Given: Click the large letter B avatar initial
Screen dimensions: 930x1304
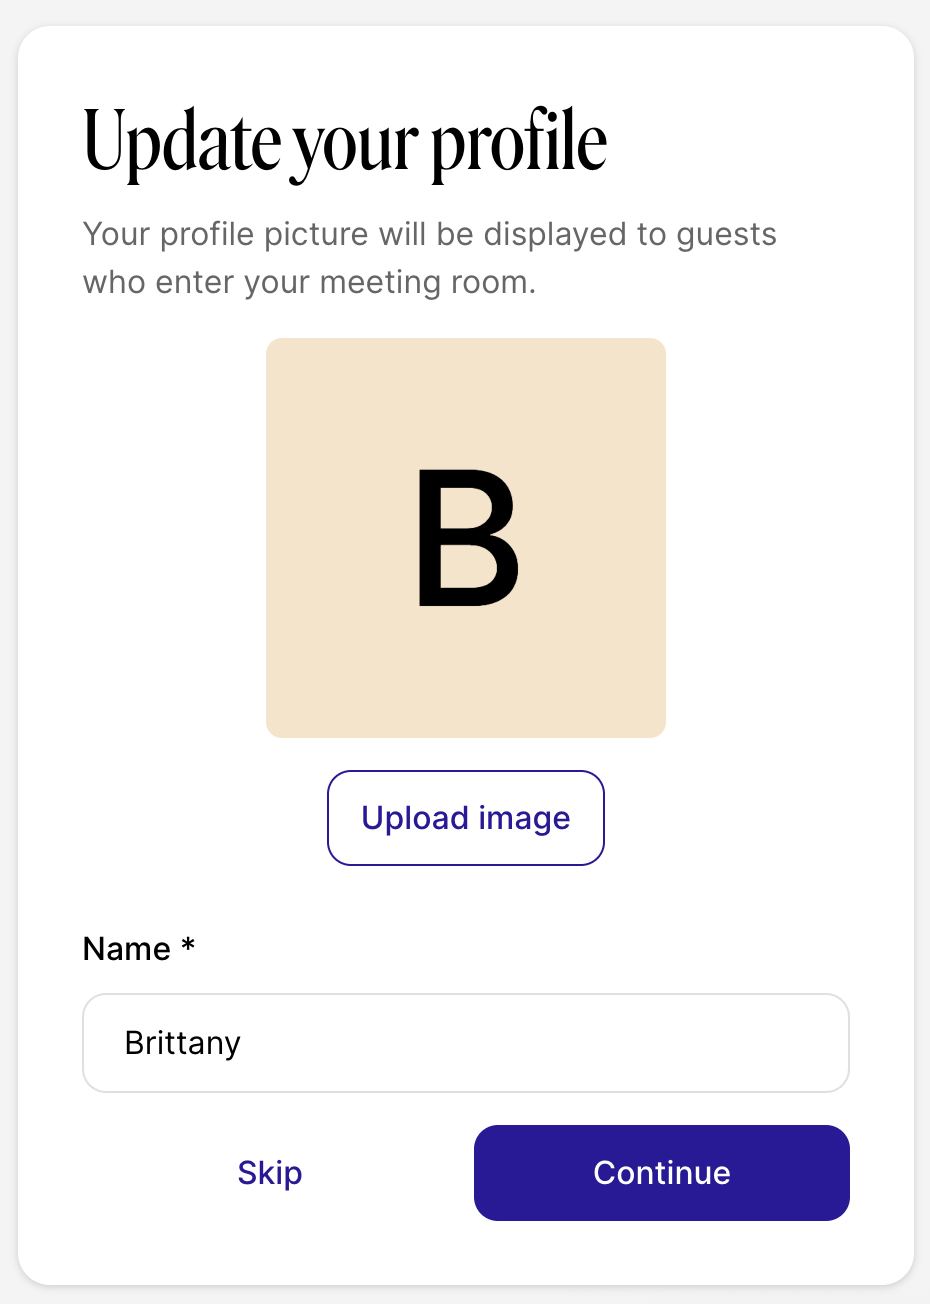Looking at the screenshot, I should pyautogui.click(x=467, y=537).
